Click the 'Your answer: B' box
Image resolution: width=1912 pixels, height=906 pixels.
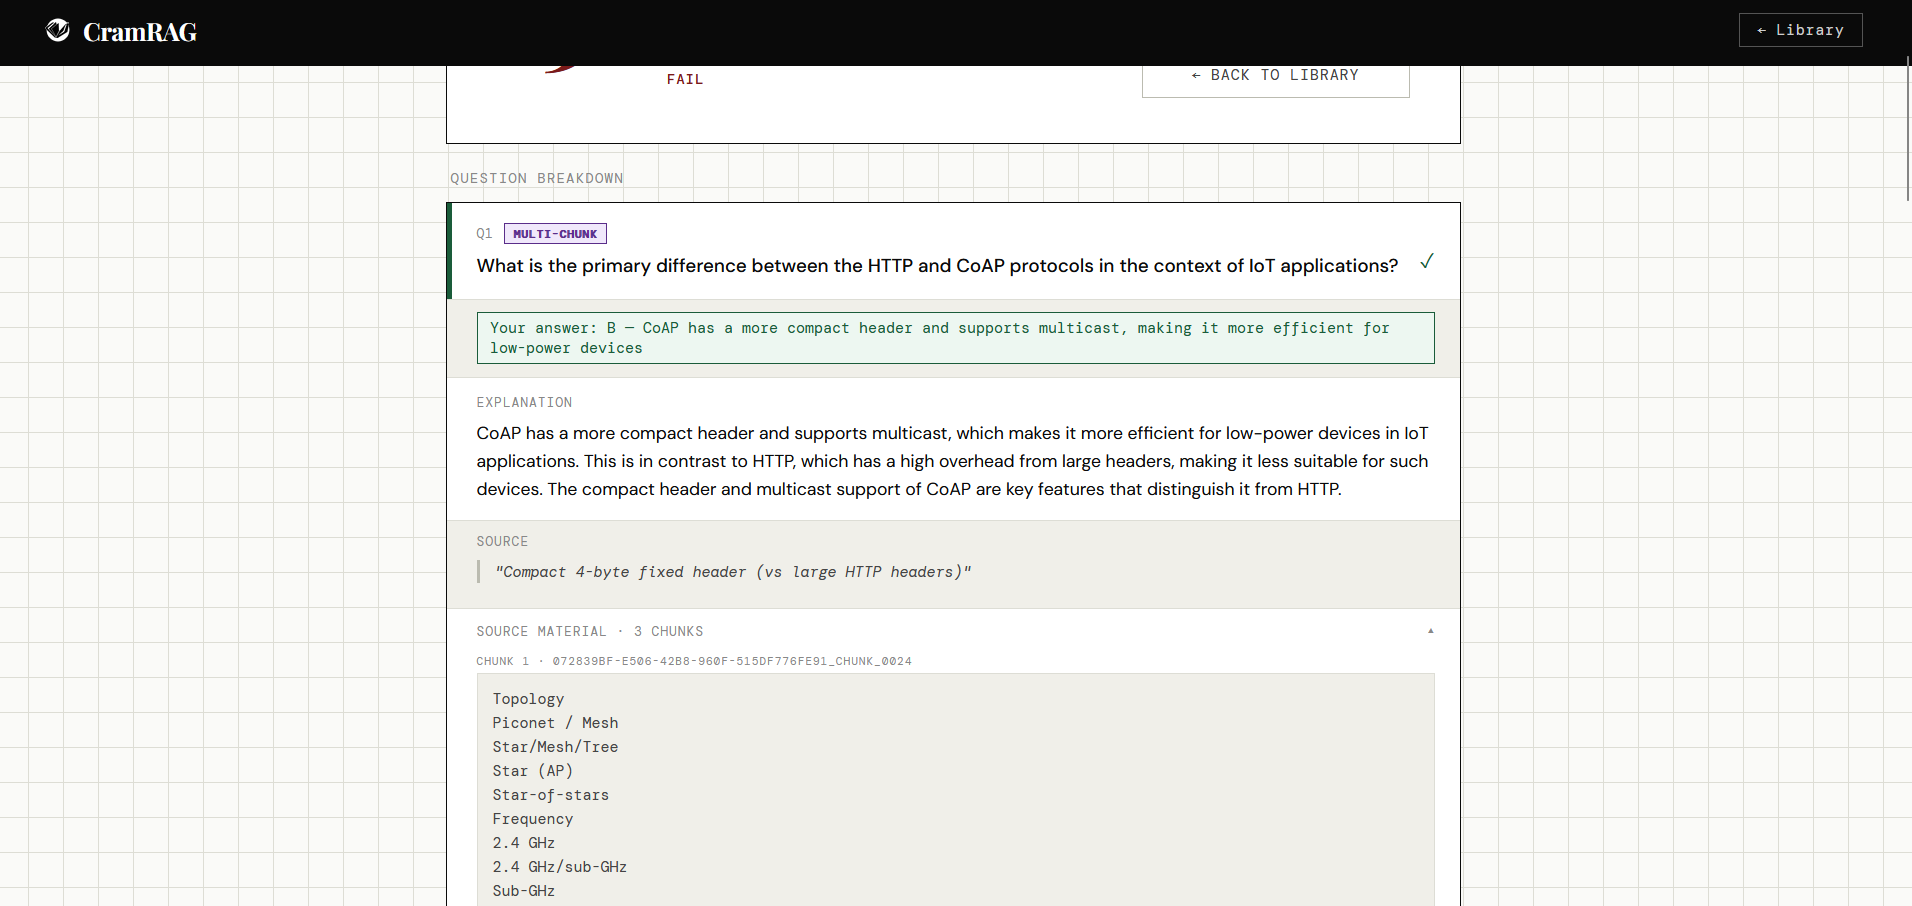click(955, 338)
